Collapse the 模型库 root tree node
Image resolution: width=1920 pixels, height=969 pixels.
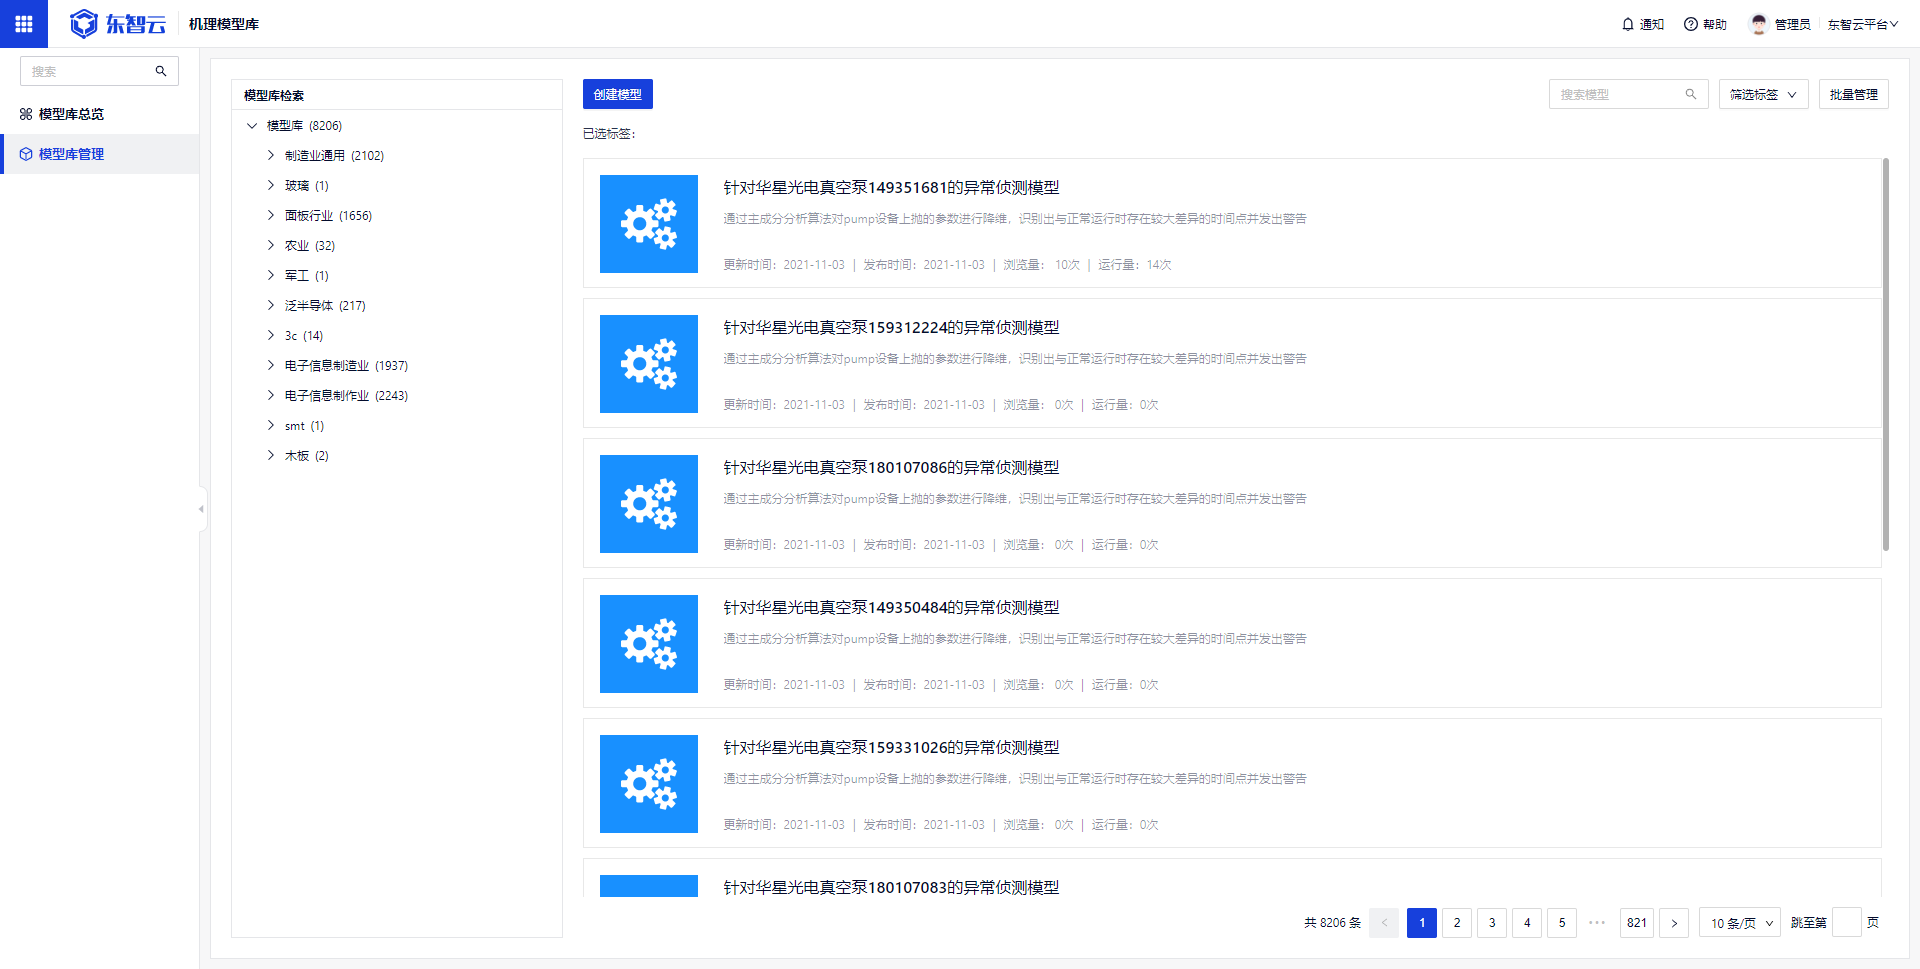252,126
